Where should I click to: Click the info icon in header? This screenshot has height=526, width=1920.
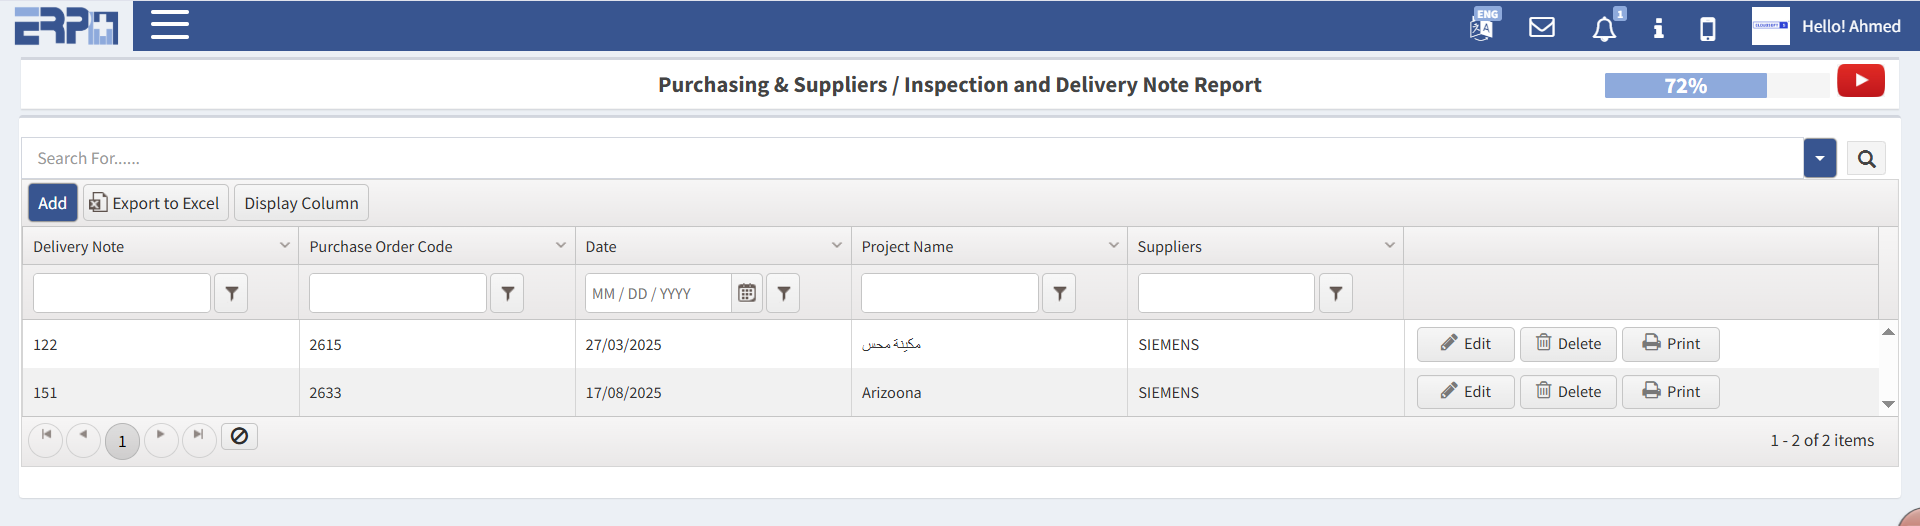pos(1658,28)
